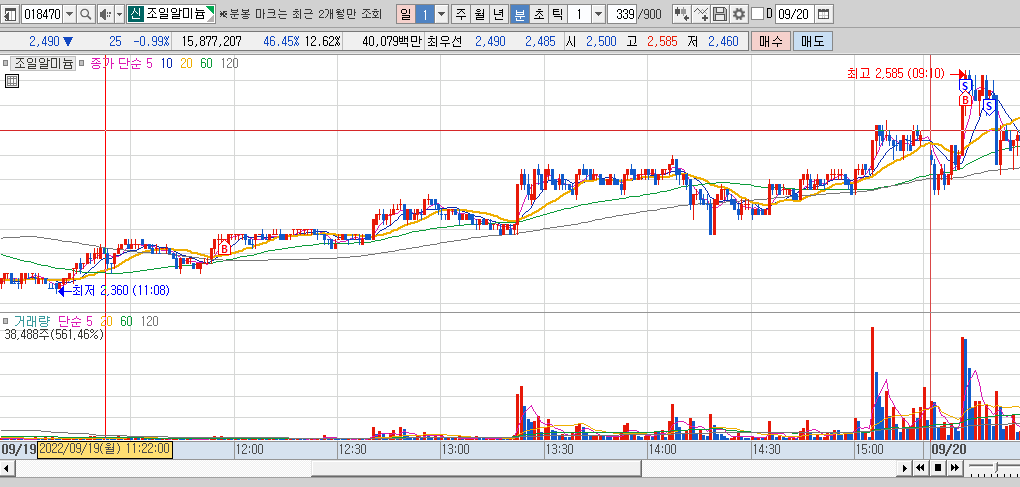Click the add indicator line icon
Image resolution: width=1020 pixels, height=487 pixels.
pos(701,14)
